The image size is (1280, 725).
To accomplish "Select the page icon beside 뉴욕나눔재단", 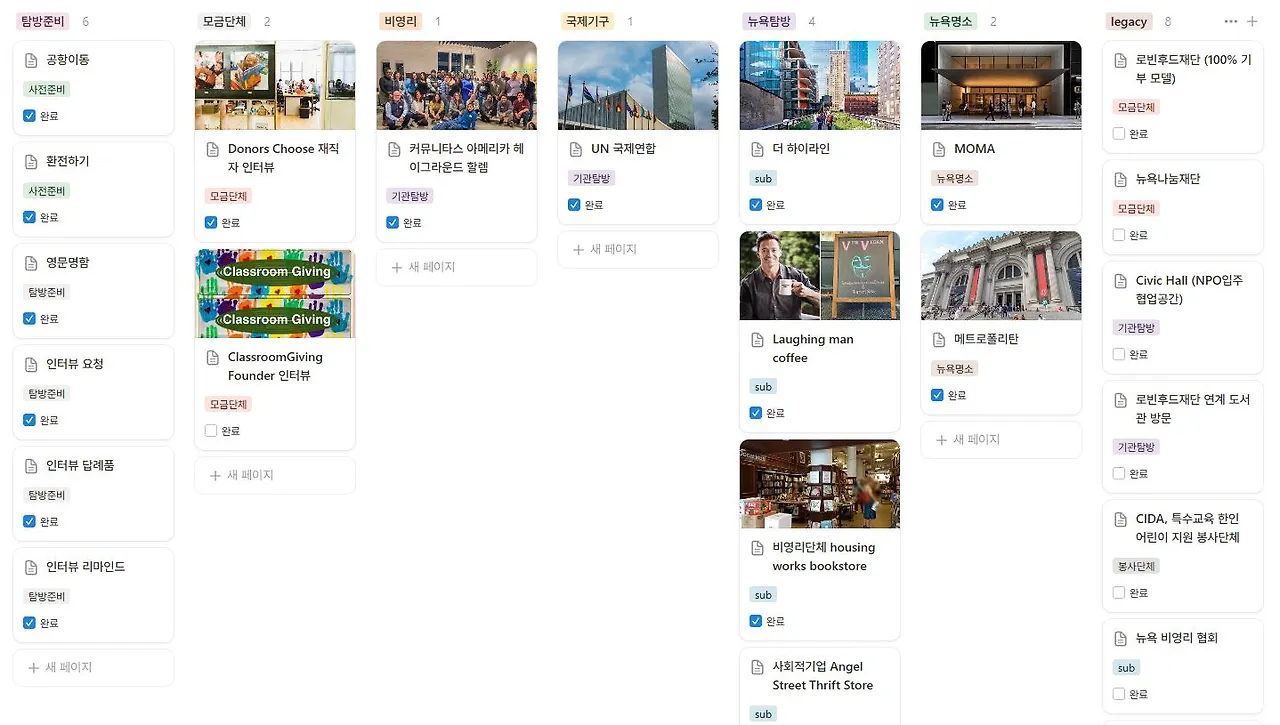I will pos(1120,180).
